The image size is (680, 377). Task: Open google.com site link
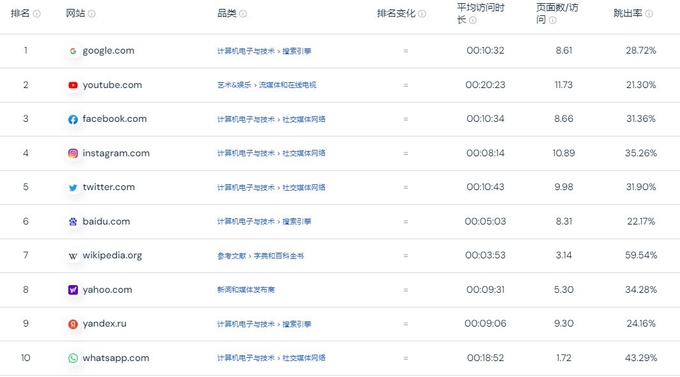click(x=108, y=51)
